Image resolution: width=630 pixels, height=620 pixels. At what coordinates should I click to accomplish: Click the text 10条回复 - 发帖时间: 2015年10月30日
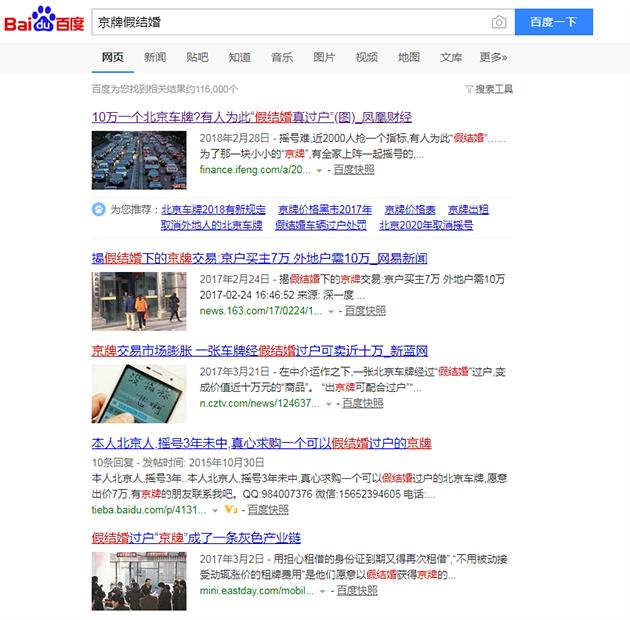(178, 462)
